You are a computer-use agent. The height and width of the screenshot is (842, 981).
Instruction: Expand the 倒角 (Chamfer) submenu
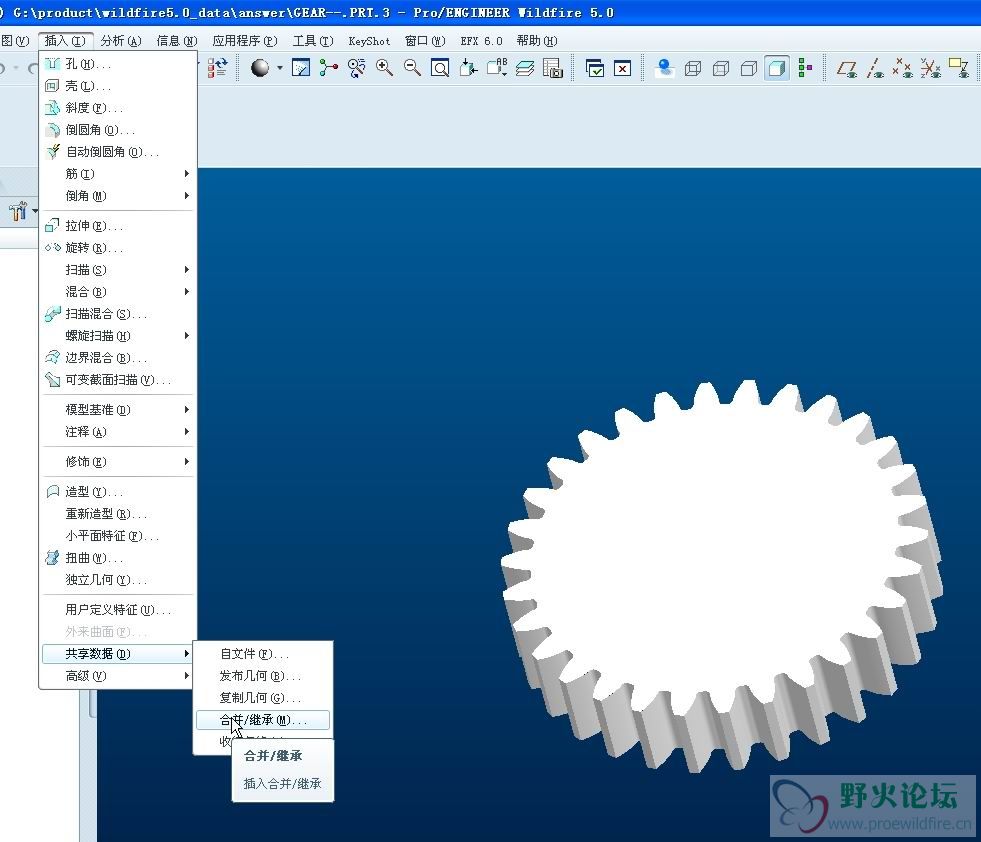pyautogui.click(x=118, y=195)
